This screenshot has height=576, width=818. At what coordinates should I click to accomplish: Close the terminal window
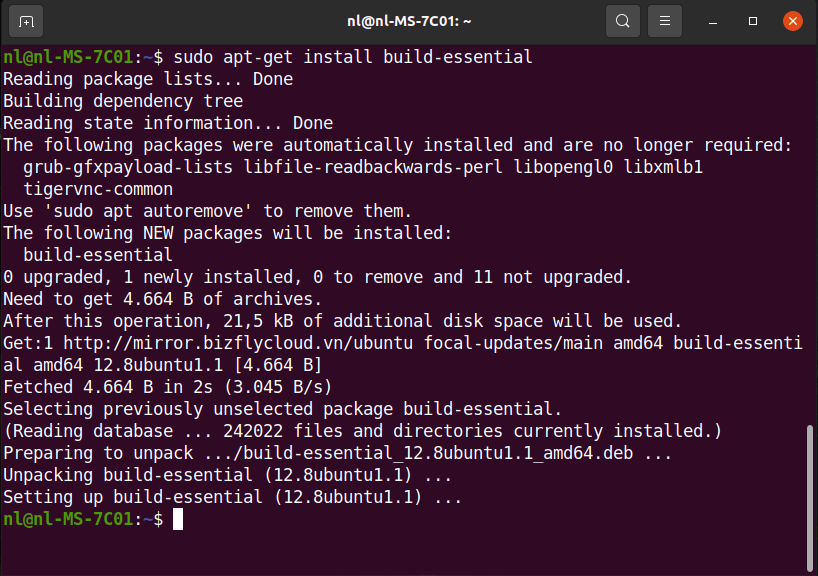[792, 21]
